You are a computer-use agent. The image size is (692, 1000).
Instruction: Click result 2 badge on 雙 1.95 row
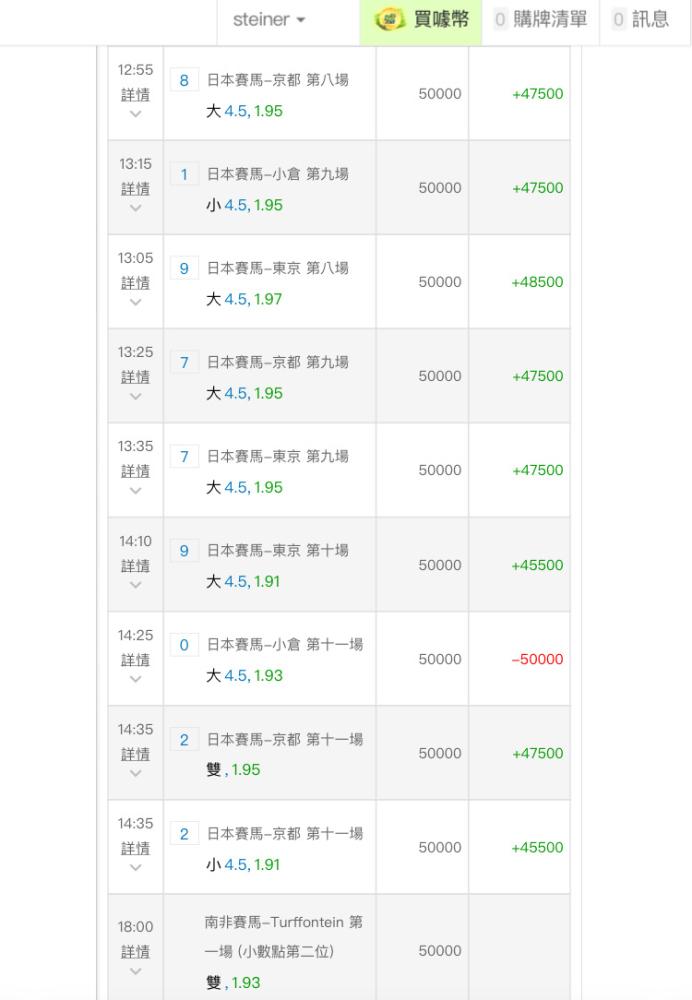pyautogui.click(x=184, y=739)
